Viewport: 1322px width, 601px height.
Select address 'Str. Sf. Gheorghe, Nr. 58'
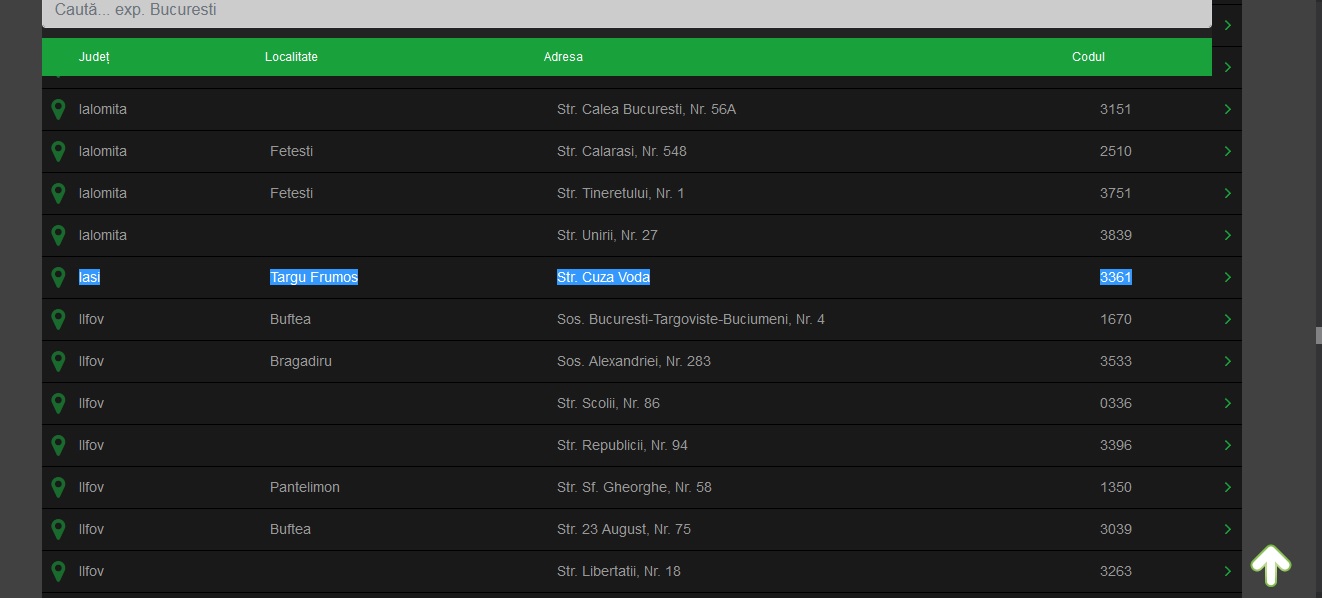point(634,487)
